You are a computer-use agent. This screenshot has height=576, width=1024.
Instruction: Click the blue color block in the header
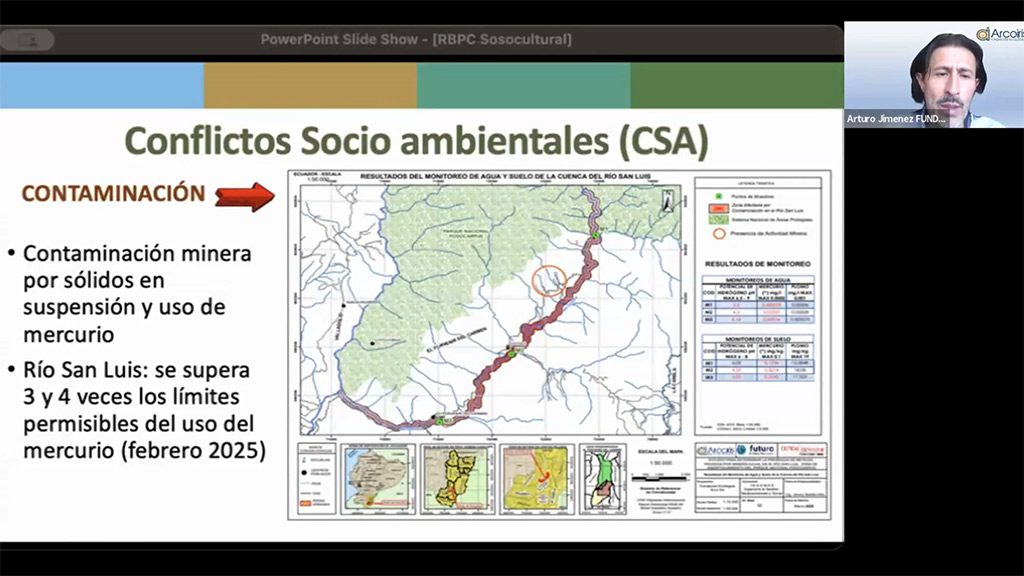click(x=102, y=86)
